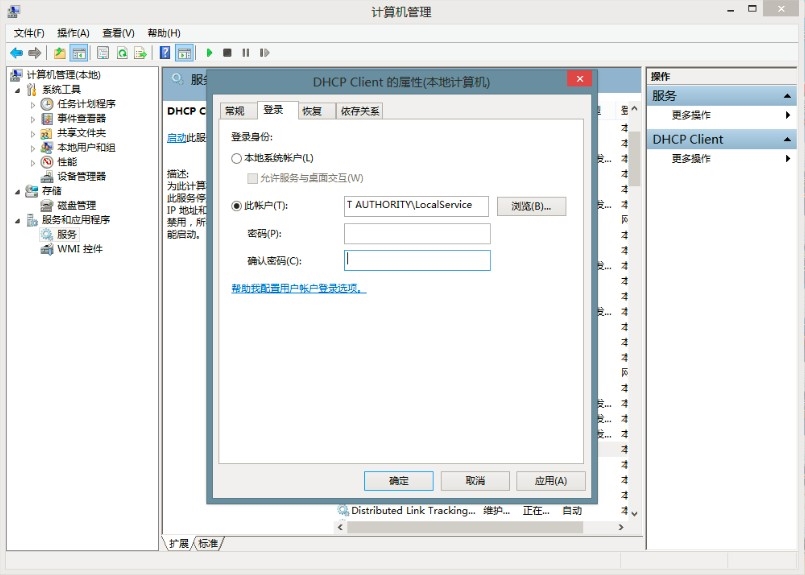The image size is (805, 575).
Task: Open 磁盘管理 in the tree
Action: pyautogui.click(x=76, y=205)
